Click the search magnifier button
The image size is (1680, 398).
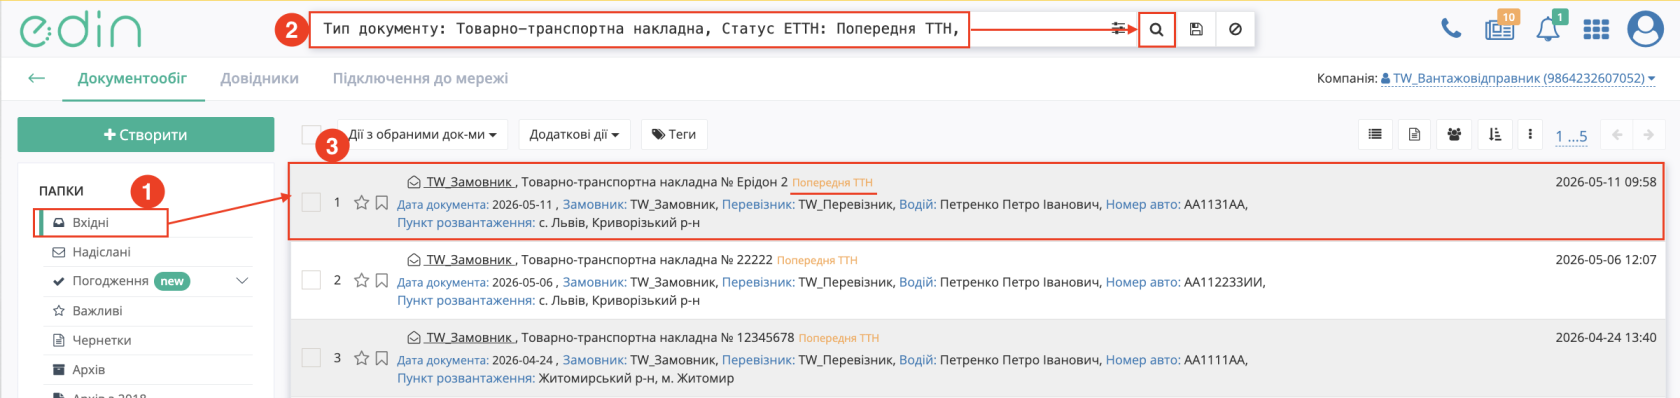click(1156, 29)
